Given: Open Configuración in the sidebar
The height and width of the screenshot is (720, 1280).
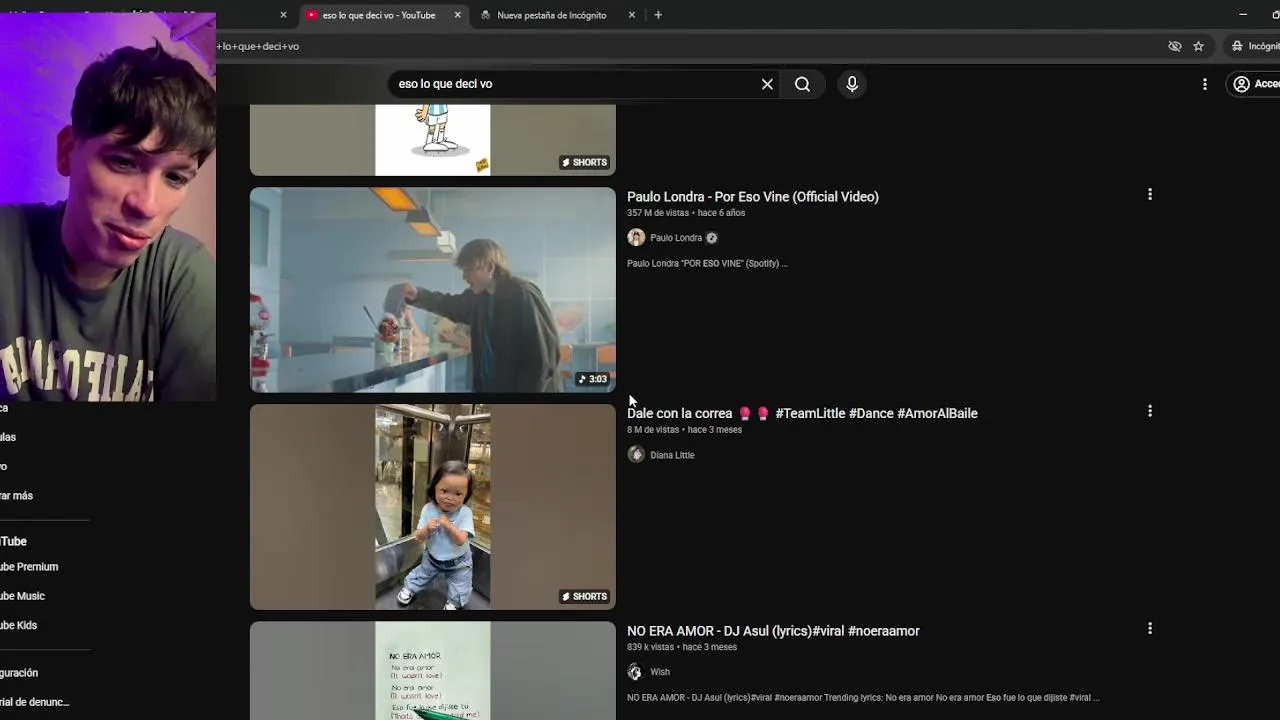Looking at the screenshot, I should pos(19,673).
